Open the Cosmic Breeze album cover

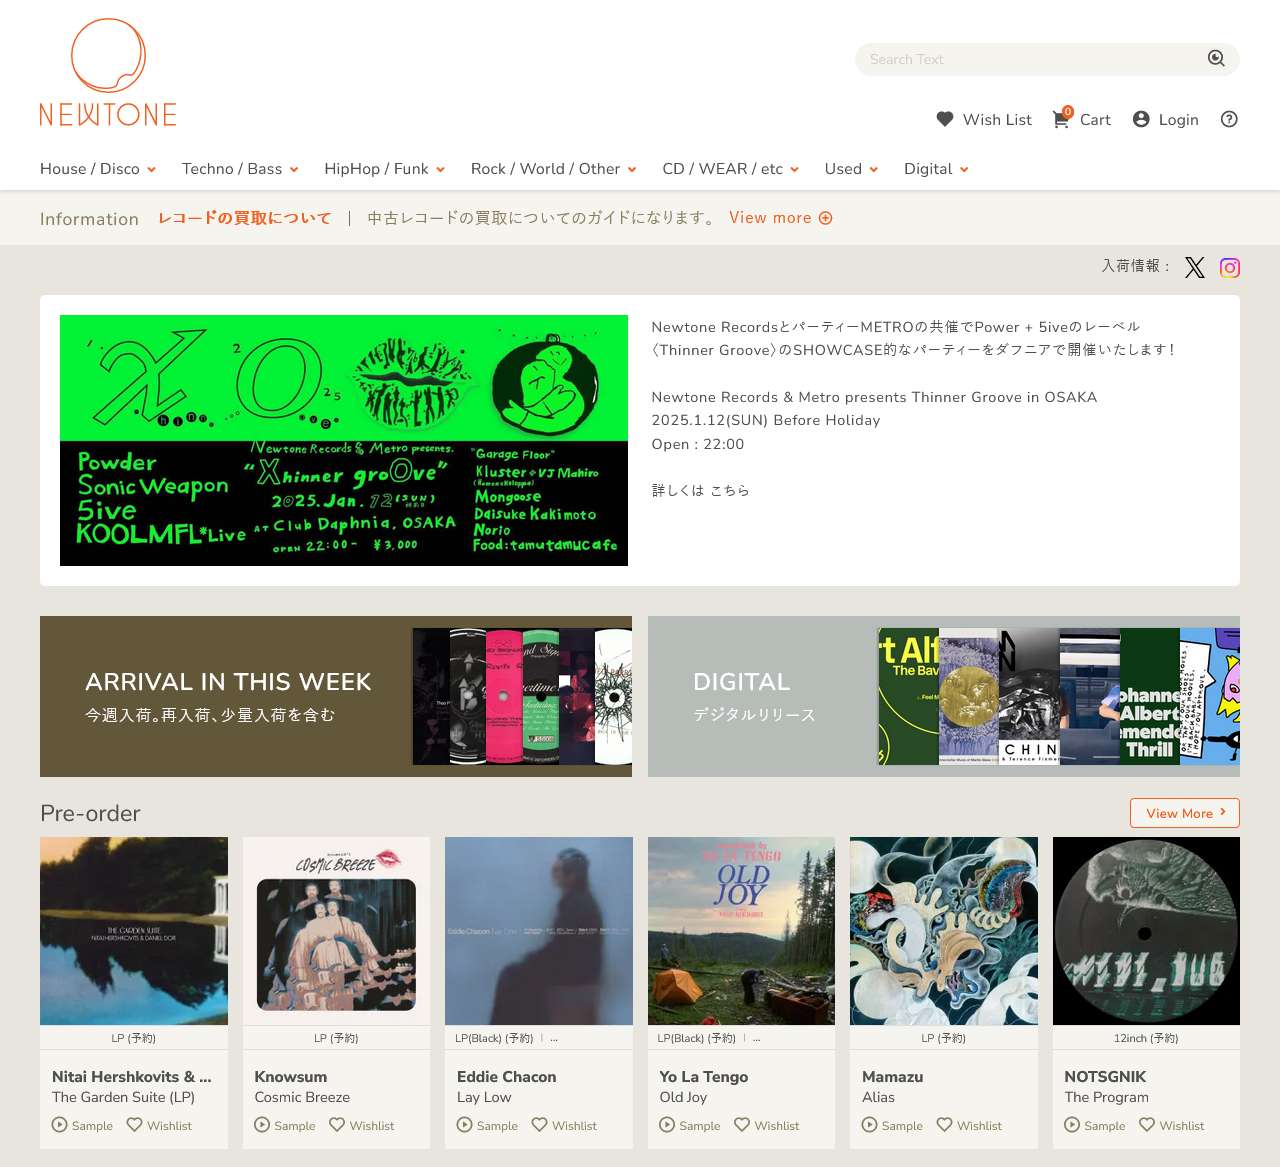[336, 931]
